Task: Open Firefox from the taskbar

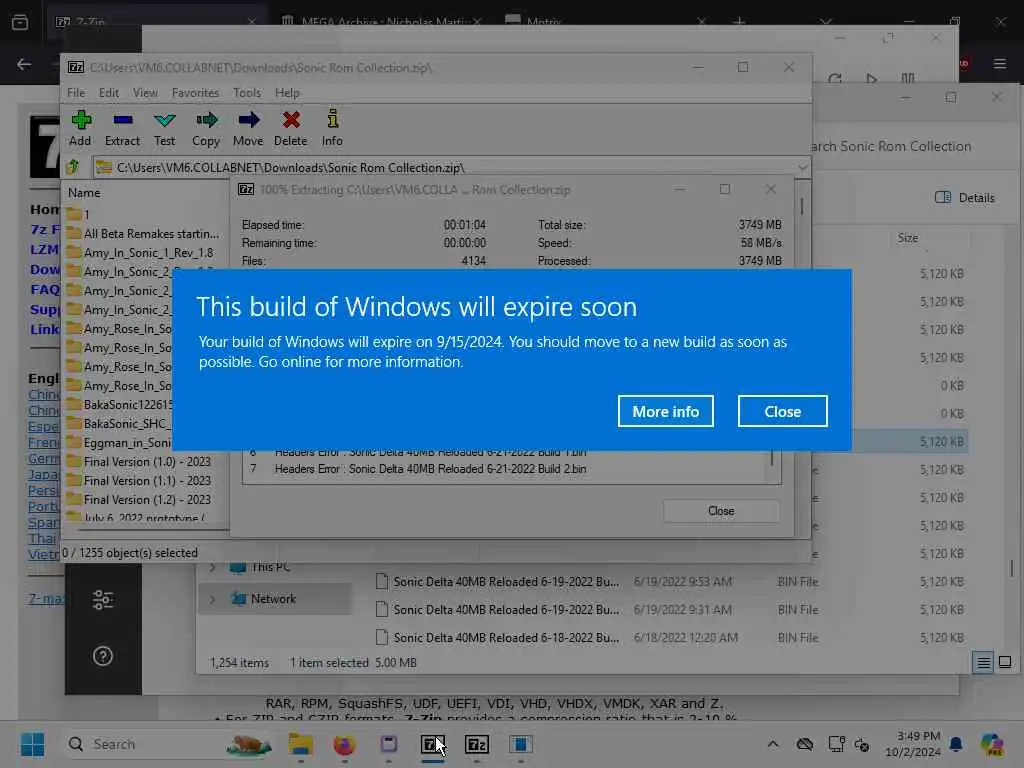Action: coord(344,744)
